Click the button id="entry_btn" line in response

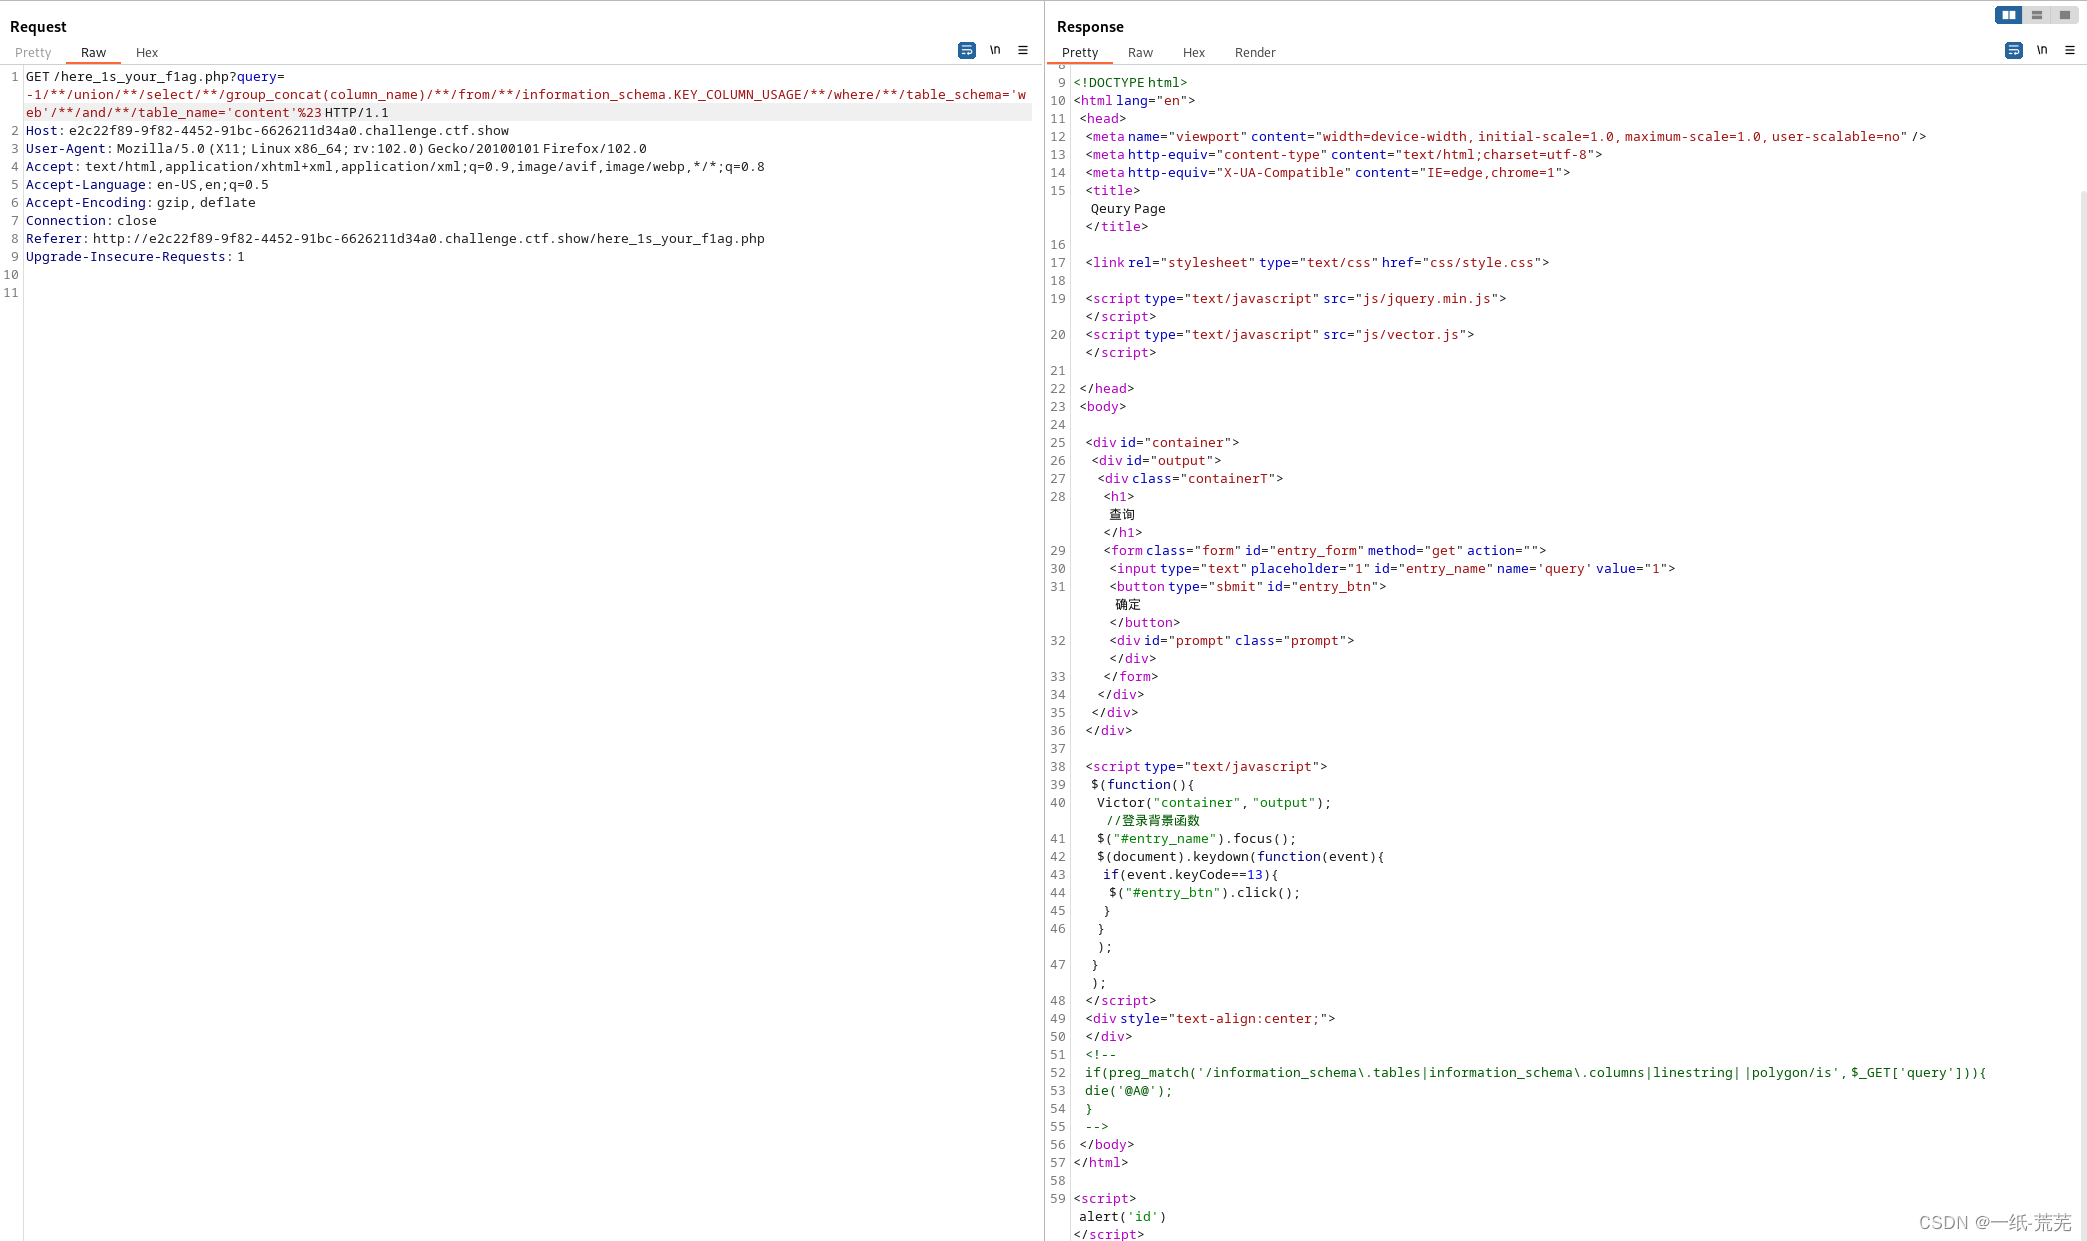(1248, 587)
